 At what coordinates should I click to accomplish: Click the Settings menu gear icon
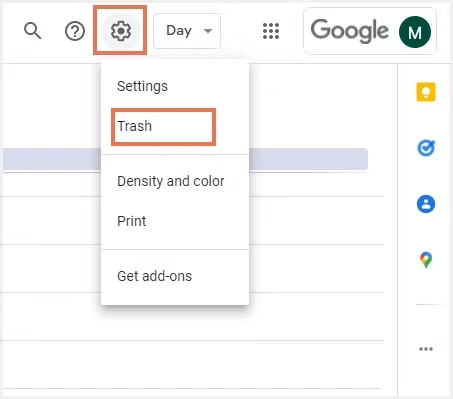click(121, 31)
